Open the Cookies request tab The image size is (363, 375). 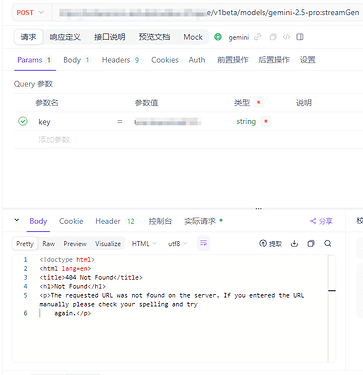tap(165, 60)
